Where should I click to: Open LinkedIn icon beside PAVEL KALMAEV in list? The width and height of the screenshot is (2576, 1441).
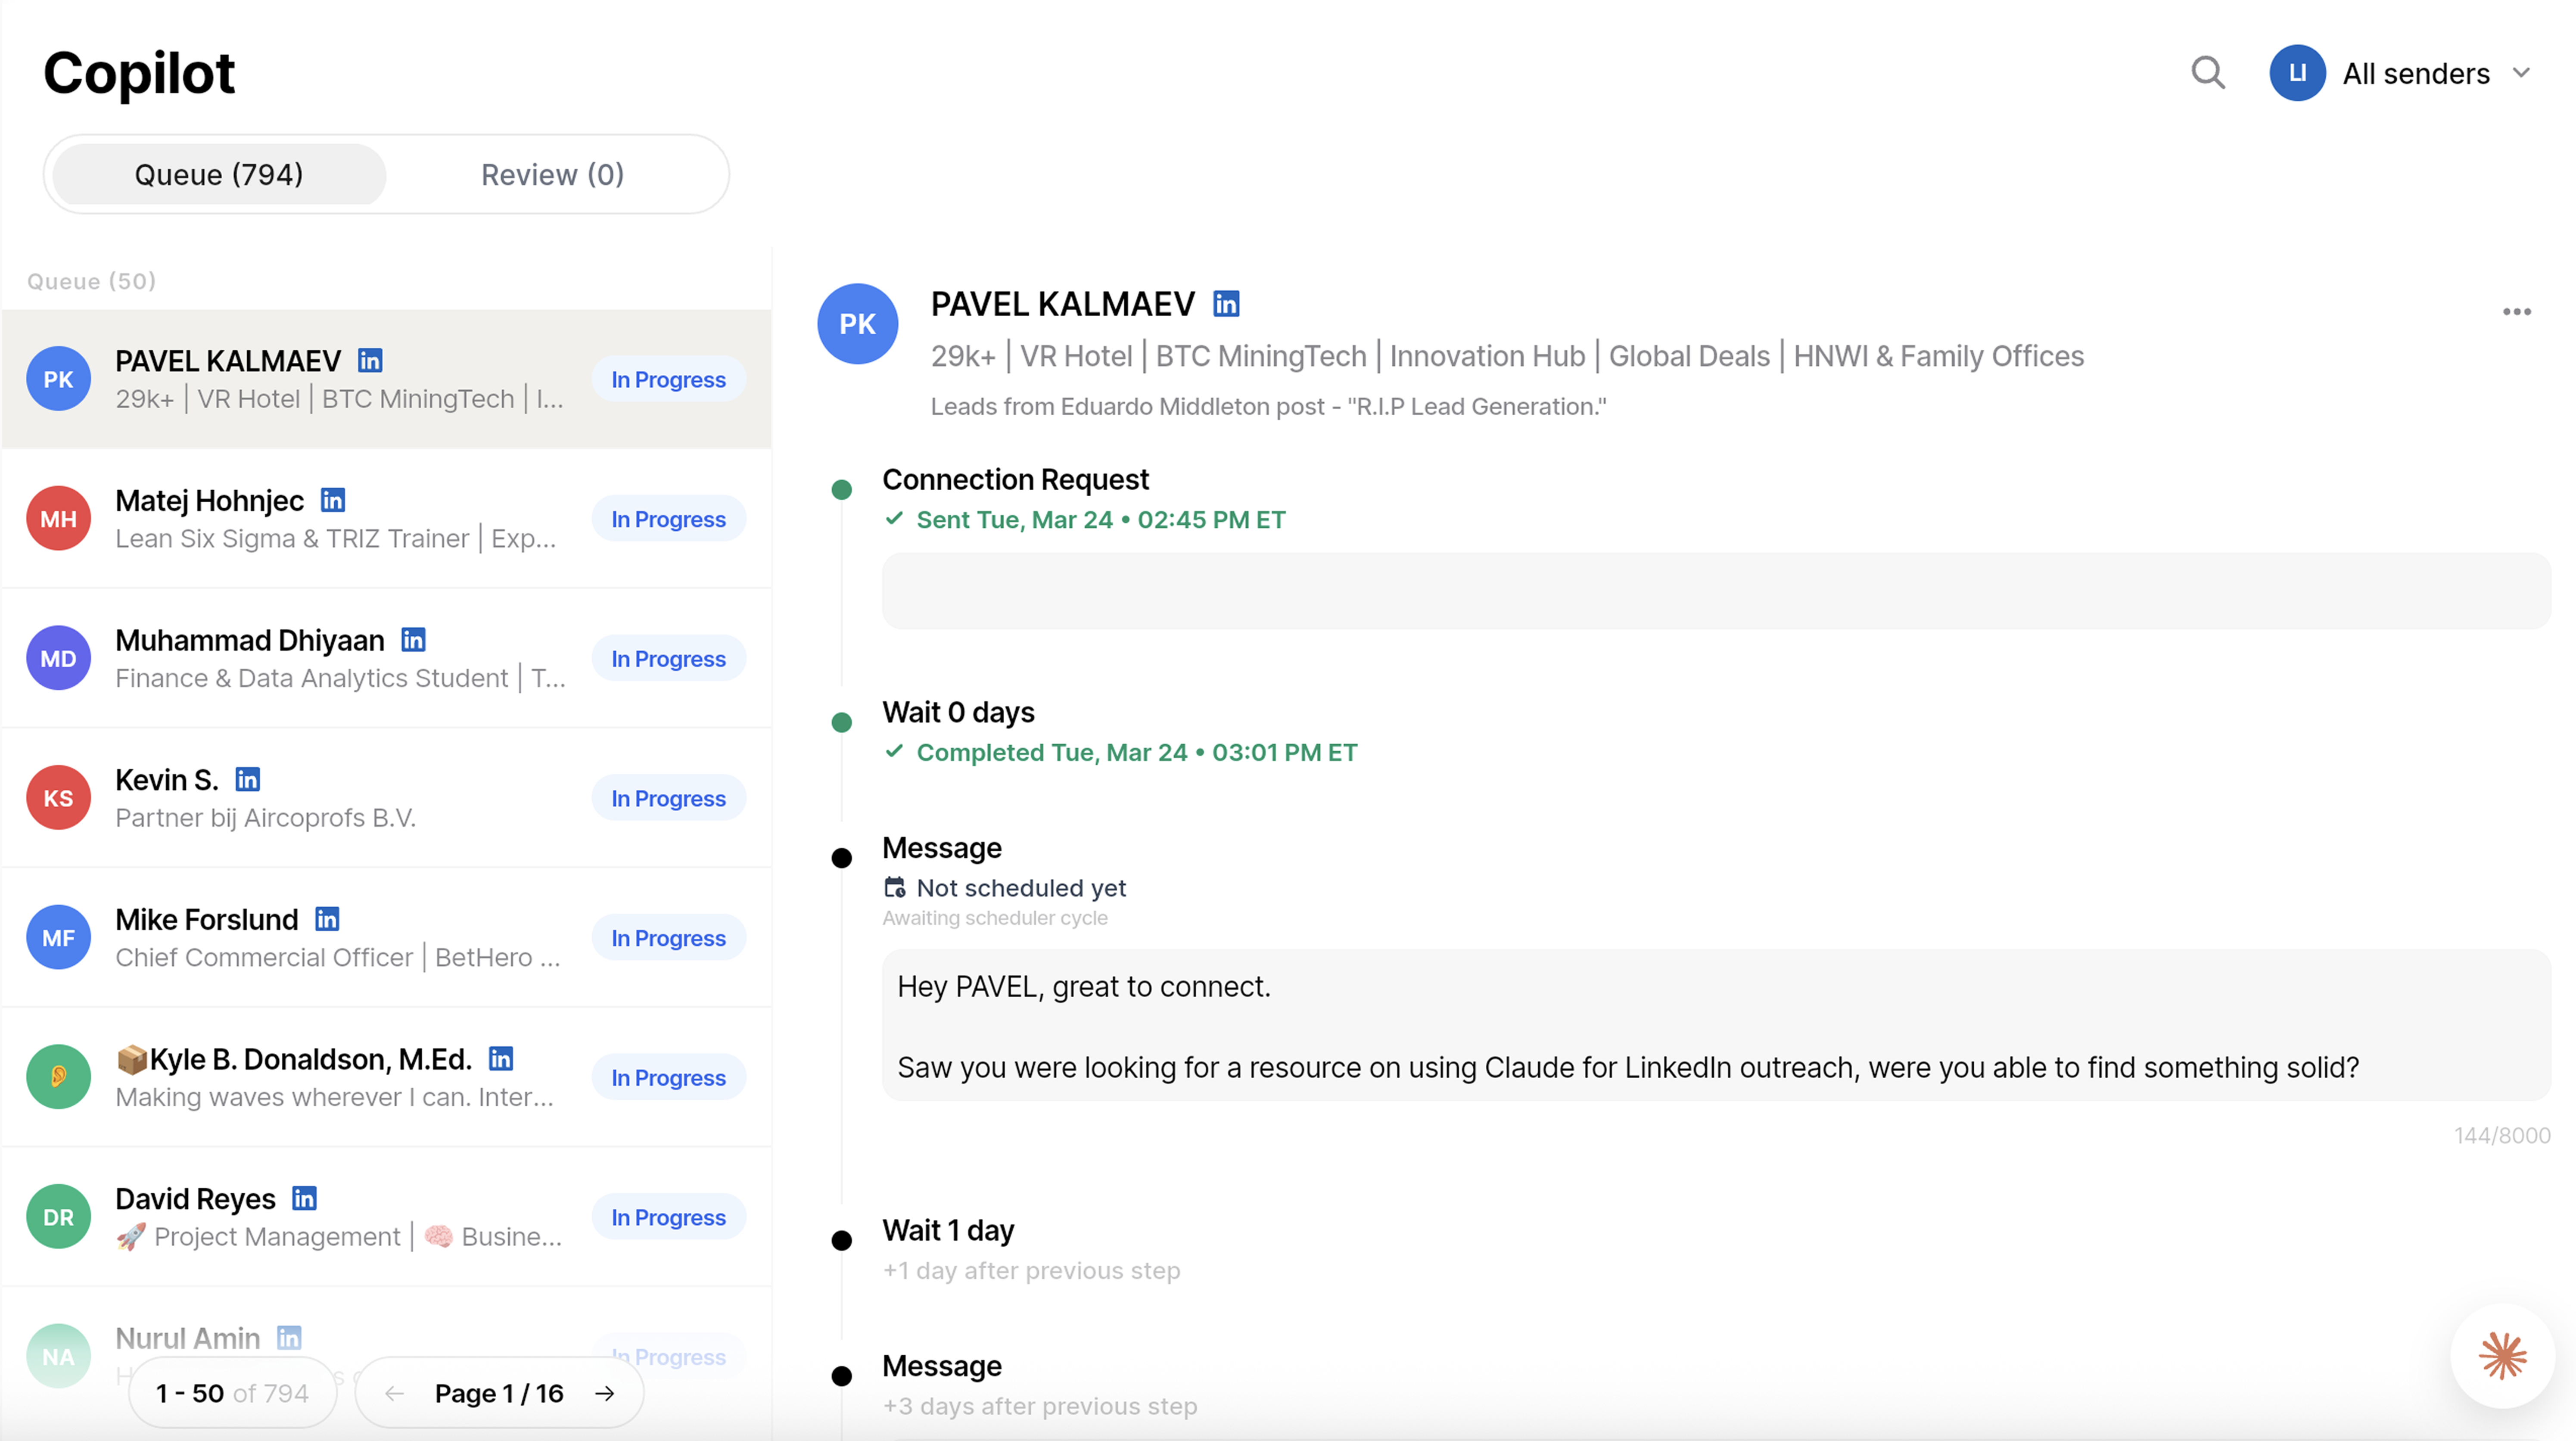click(370, 360)
